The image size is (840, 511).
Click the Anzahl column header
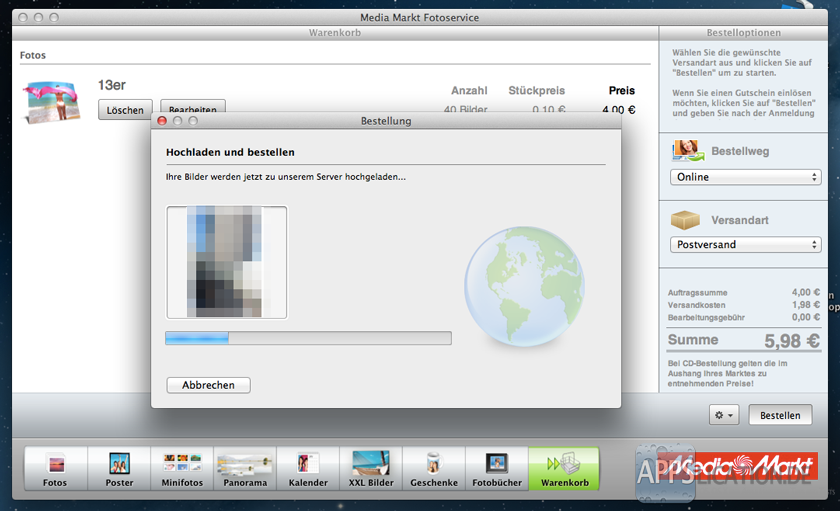(x=469, y=91)
